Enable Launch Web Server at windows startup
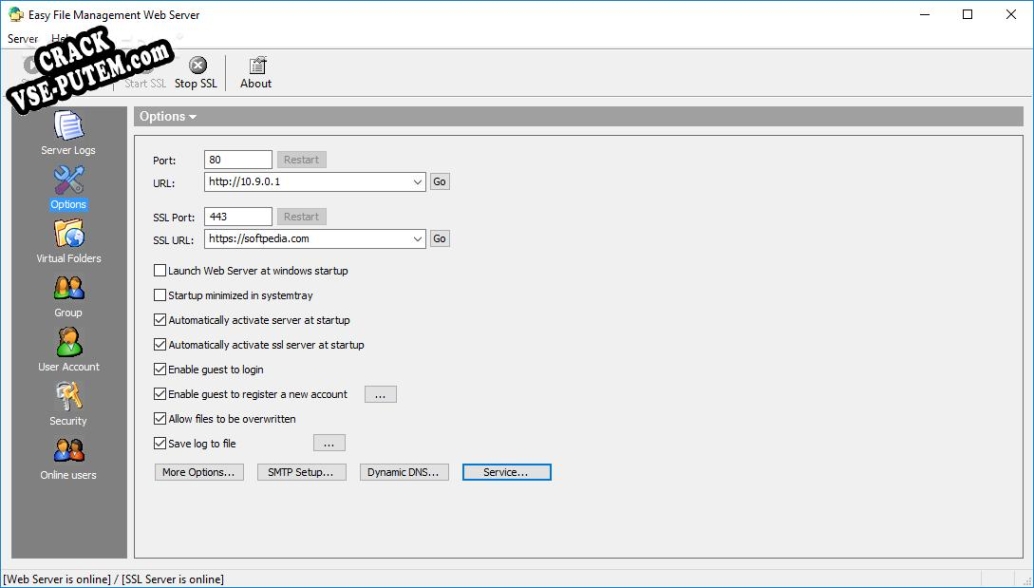 pyautogui.click(x=160, y=271)
